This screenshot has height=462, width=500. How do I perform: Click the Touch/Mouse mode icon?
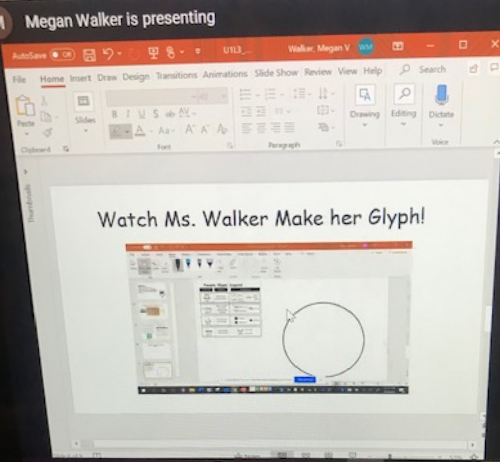point(171,52)
